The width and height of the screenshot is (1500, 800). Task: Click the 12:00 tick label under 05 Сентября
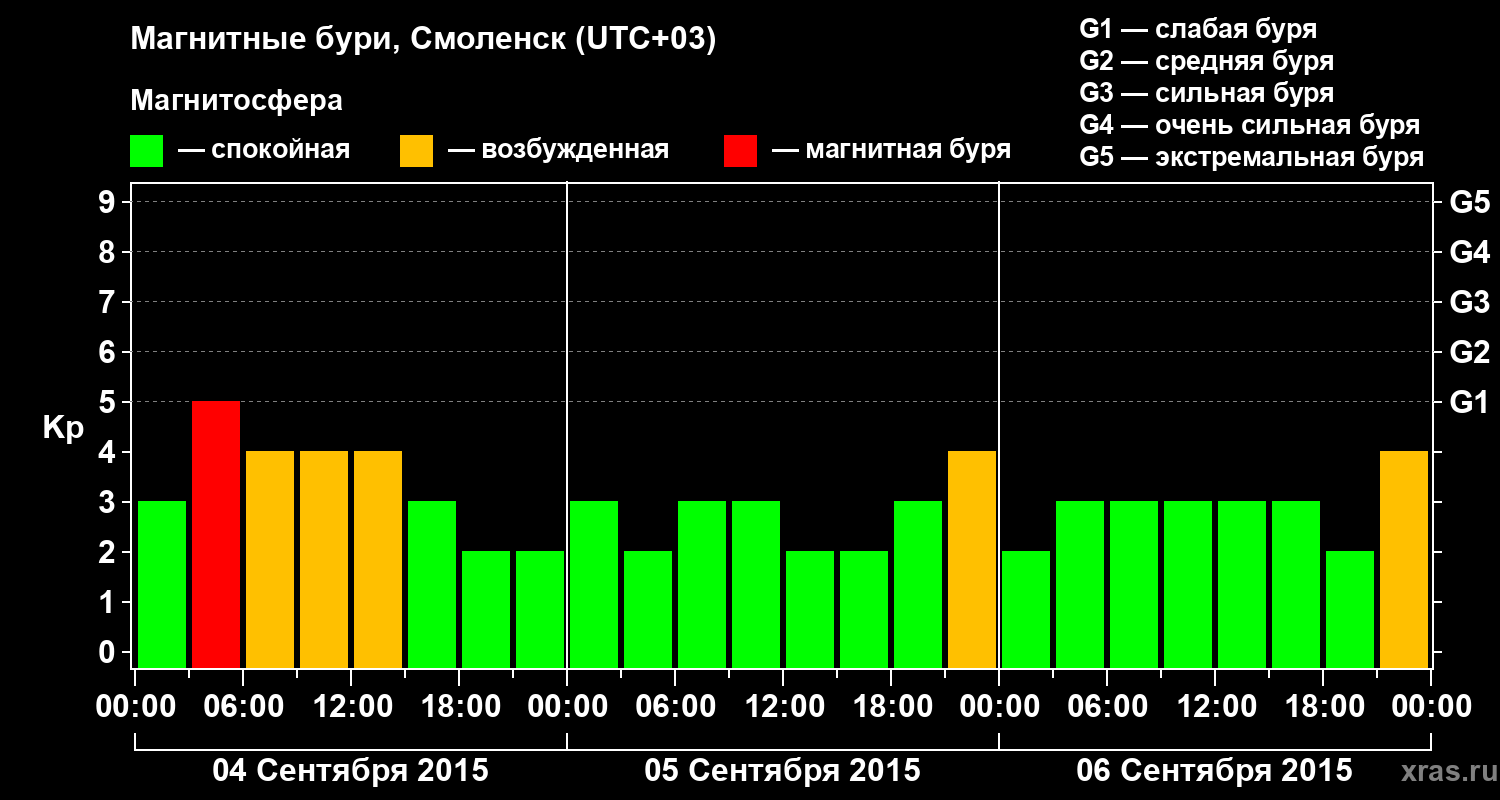(x=783, y=706)
